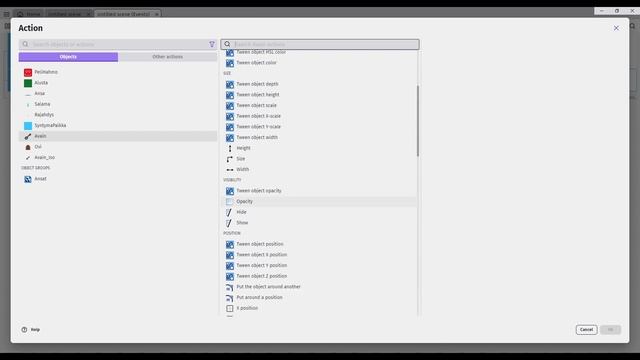Screen dimensions: 640x360
Task: Click the Tween object width icon
Action: (230, 138)
